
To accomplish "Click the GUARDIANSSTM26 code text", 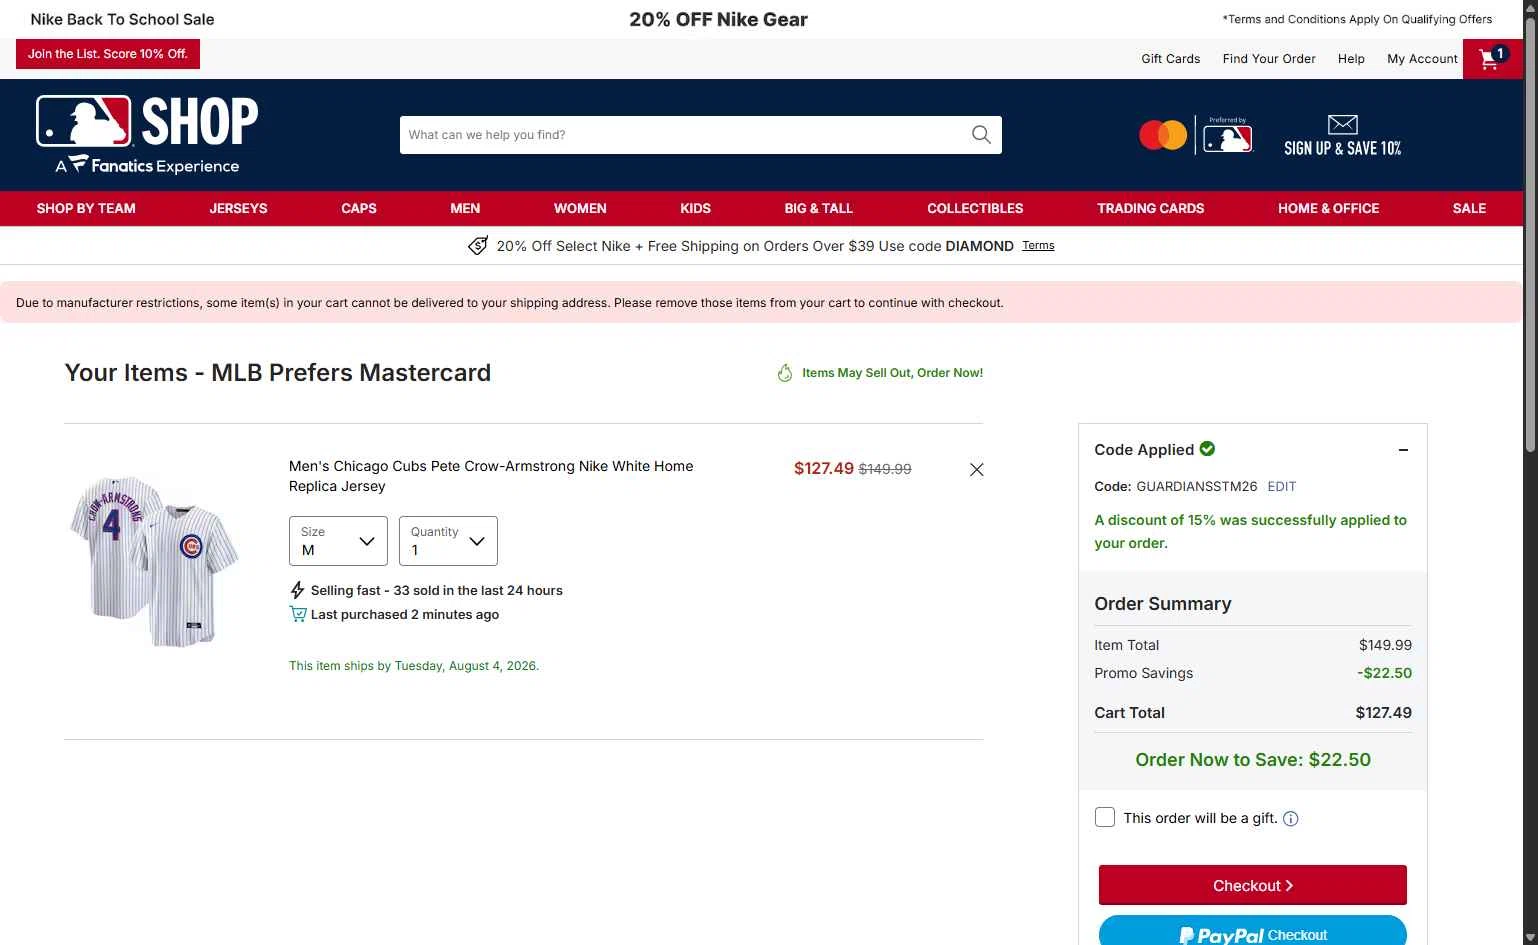I will point(1197,486).
